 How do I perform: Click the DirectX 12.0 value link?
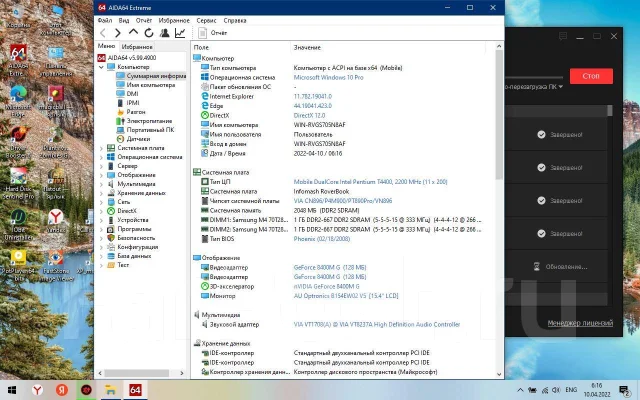pyautogui.click(x=309, y=116)
